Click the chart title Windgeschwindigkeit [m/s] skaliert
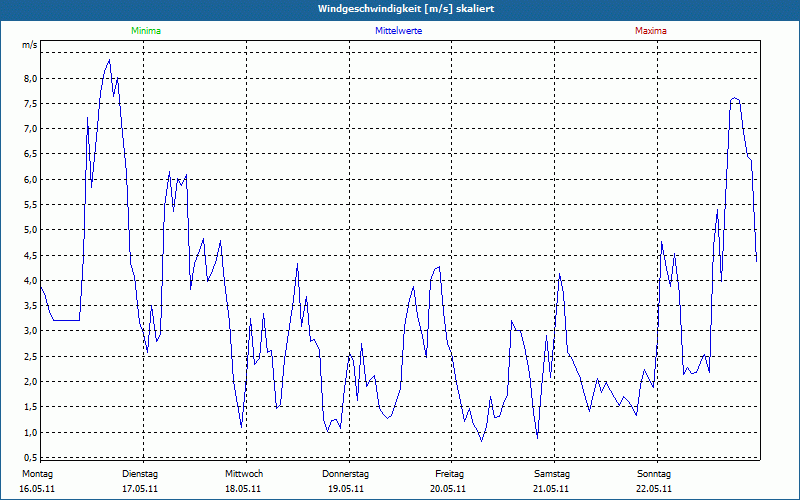The image size is (800, 500). (406, 9)
